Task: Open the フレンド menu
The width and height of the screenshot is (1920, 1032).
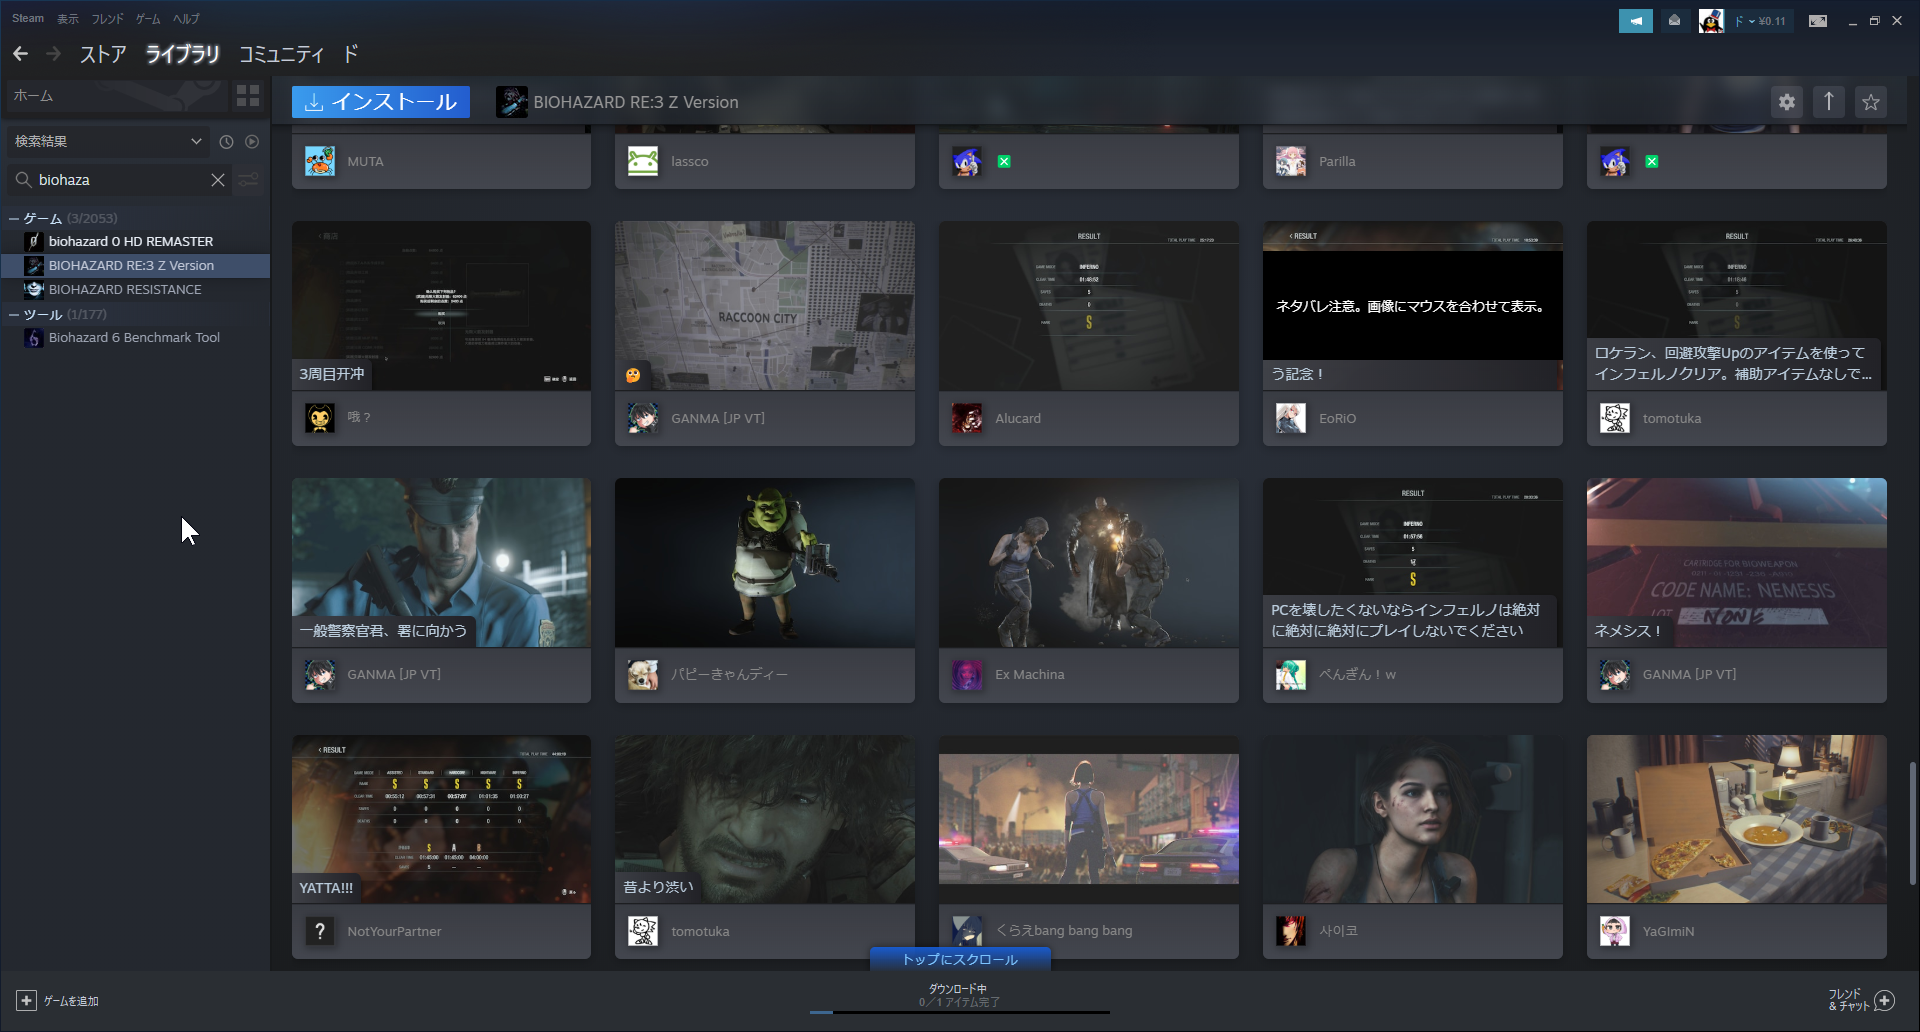Action: click(108, 19)
